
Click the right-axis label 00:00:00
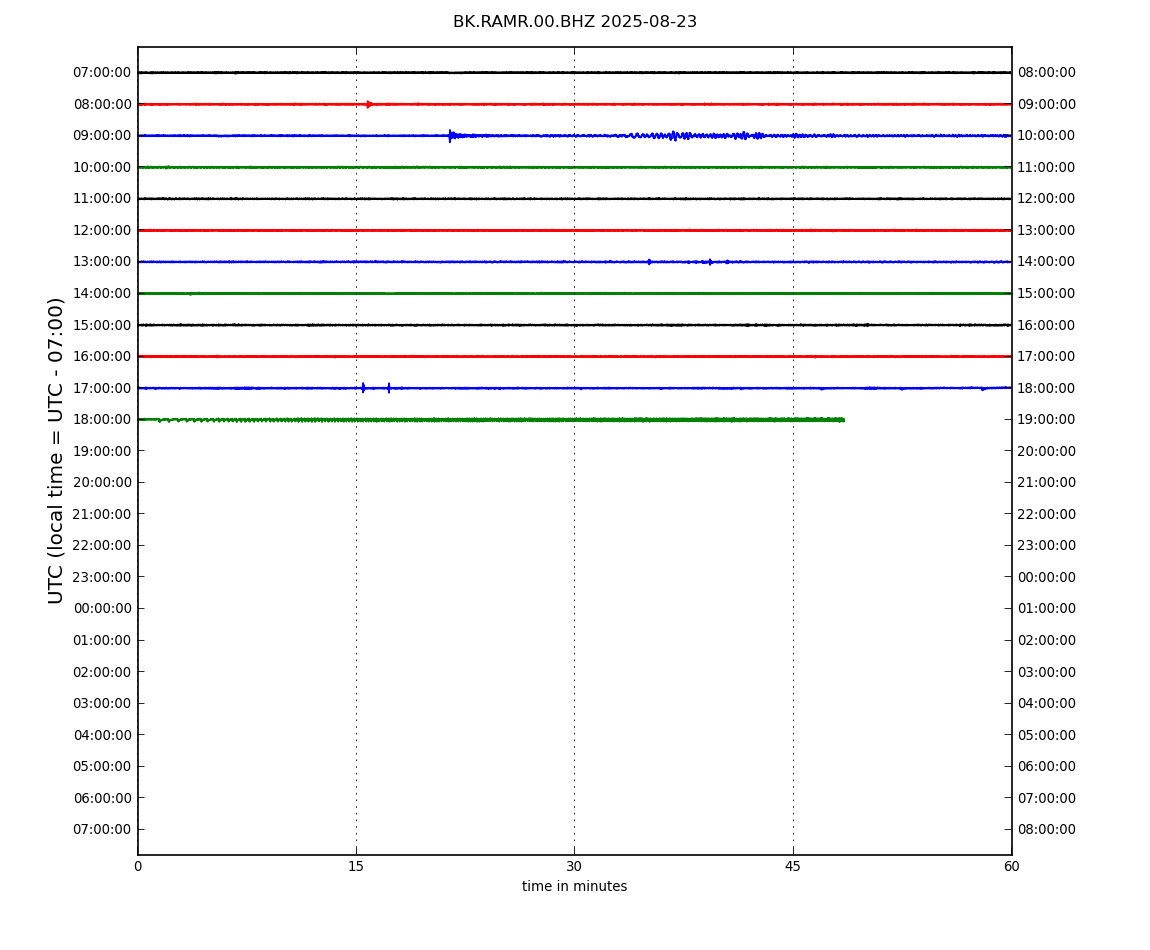coord(1047,577)
